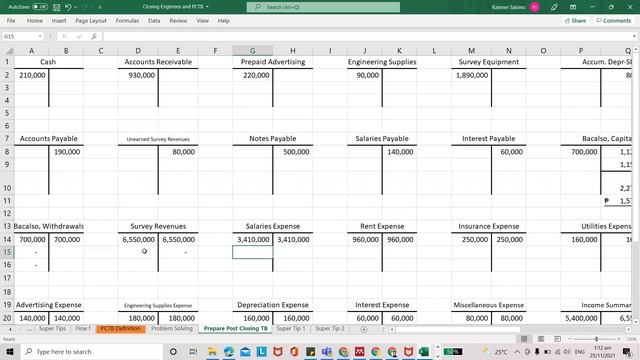Click the Comments button

tap(614, 20)
